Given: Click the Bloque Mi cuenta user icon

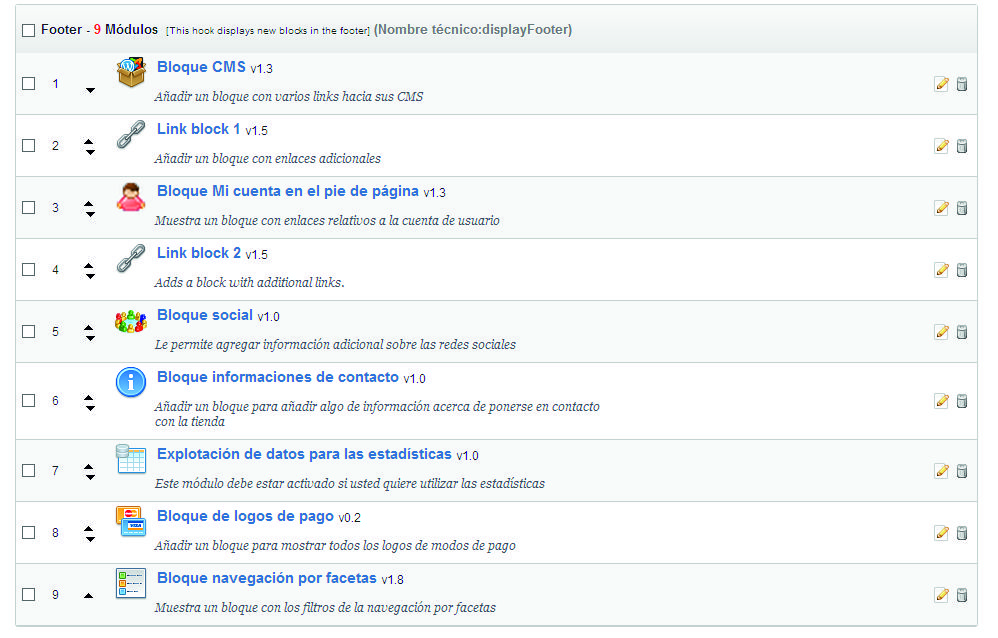Looking at the screenshot, I should point(131,197).
